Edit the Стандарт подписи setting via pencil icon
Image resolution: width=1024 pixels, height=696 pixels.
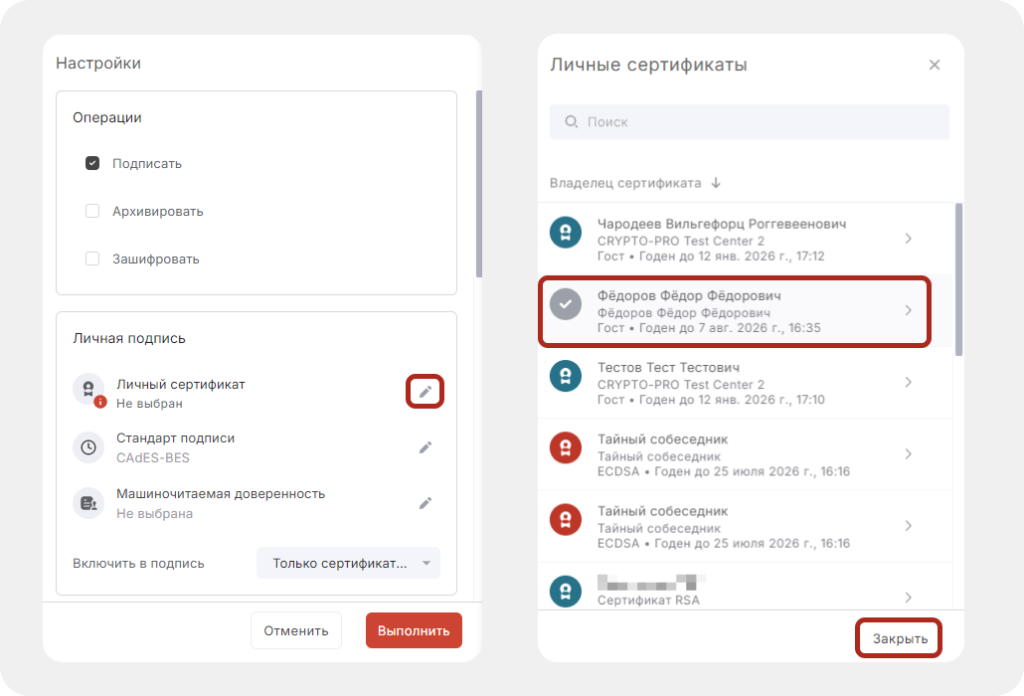click(x=424, y=447)
